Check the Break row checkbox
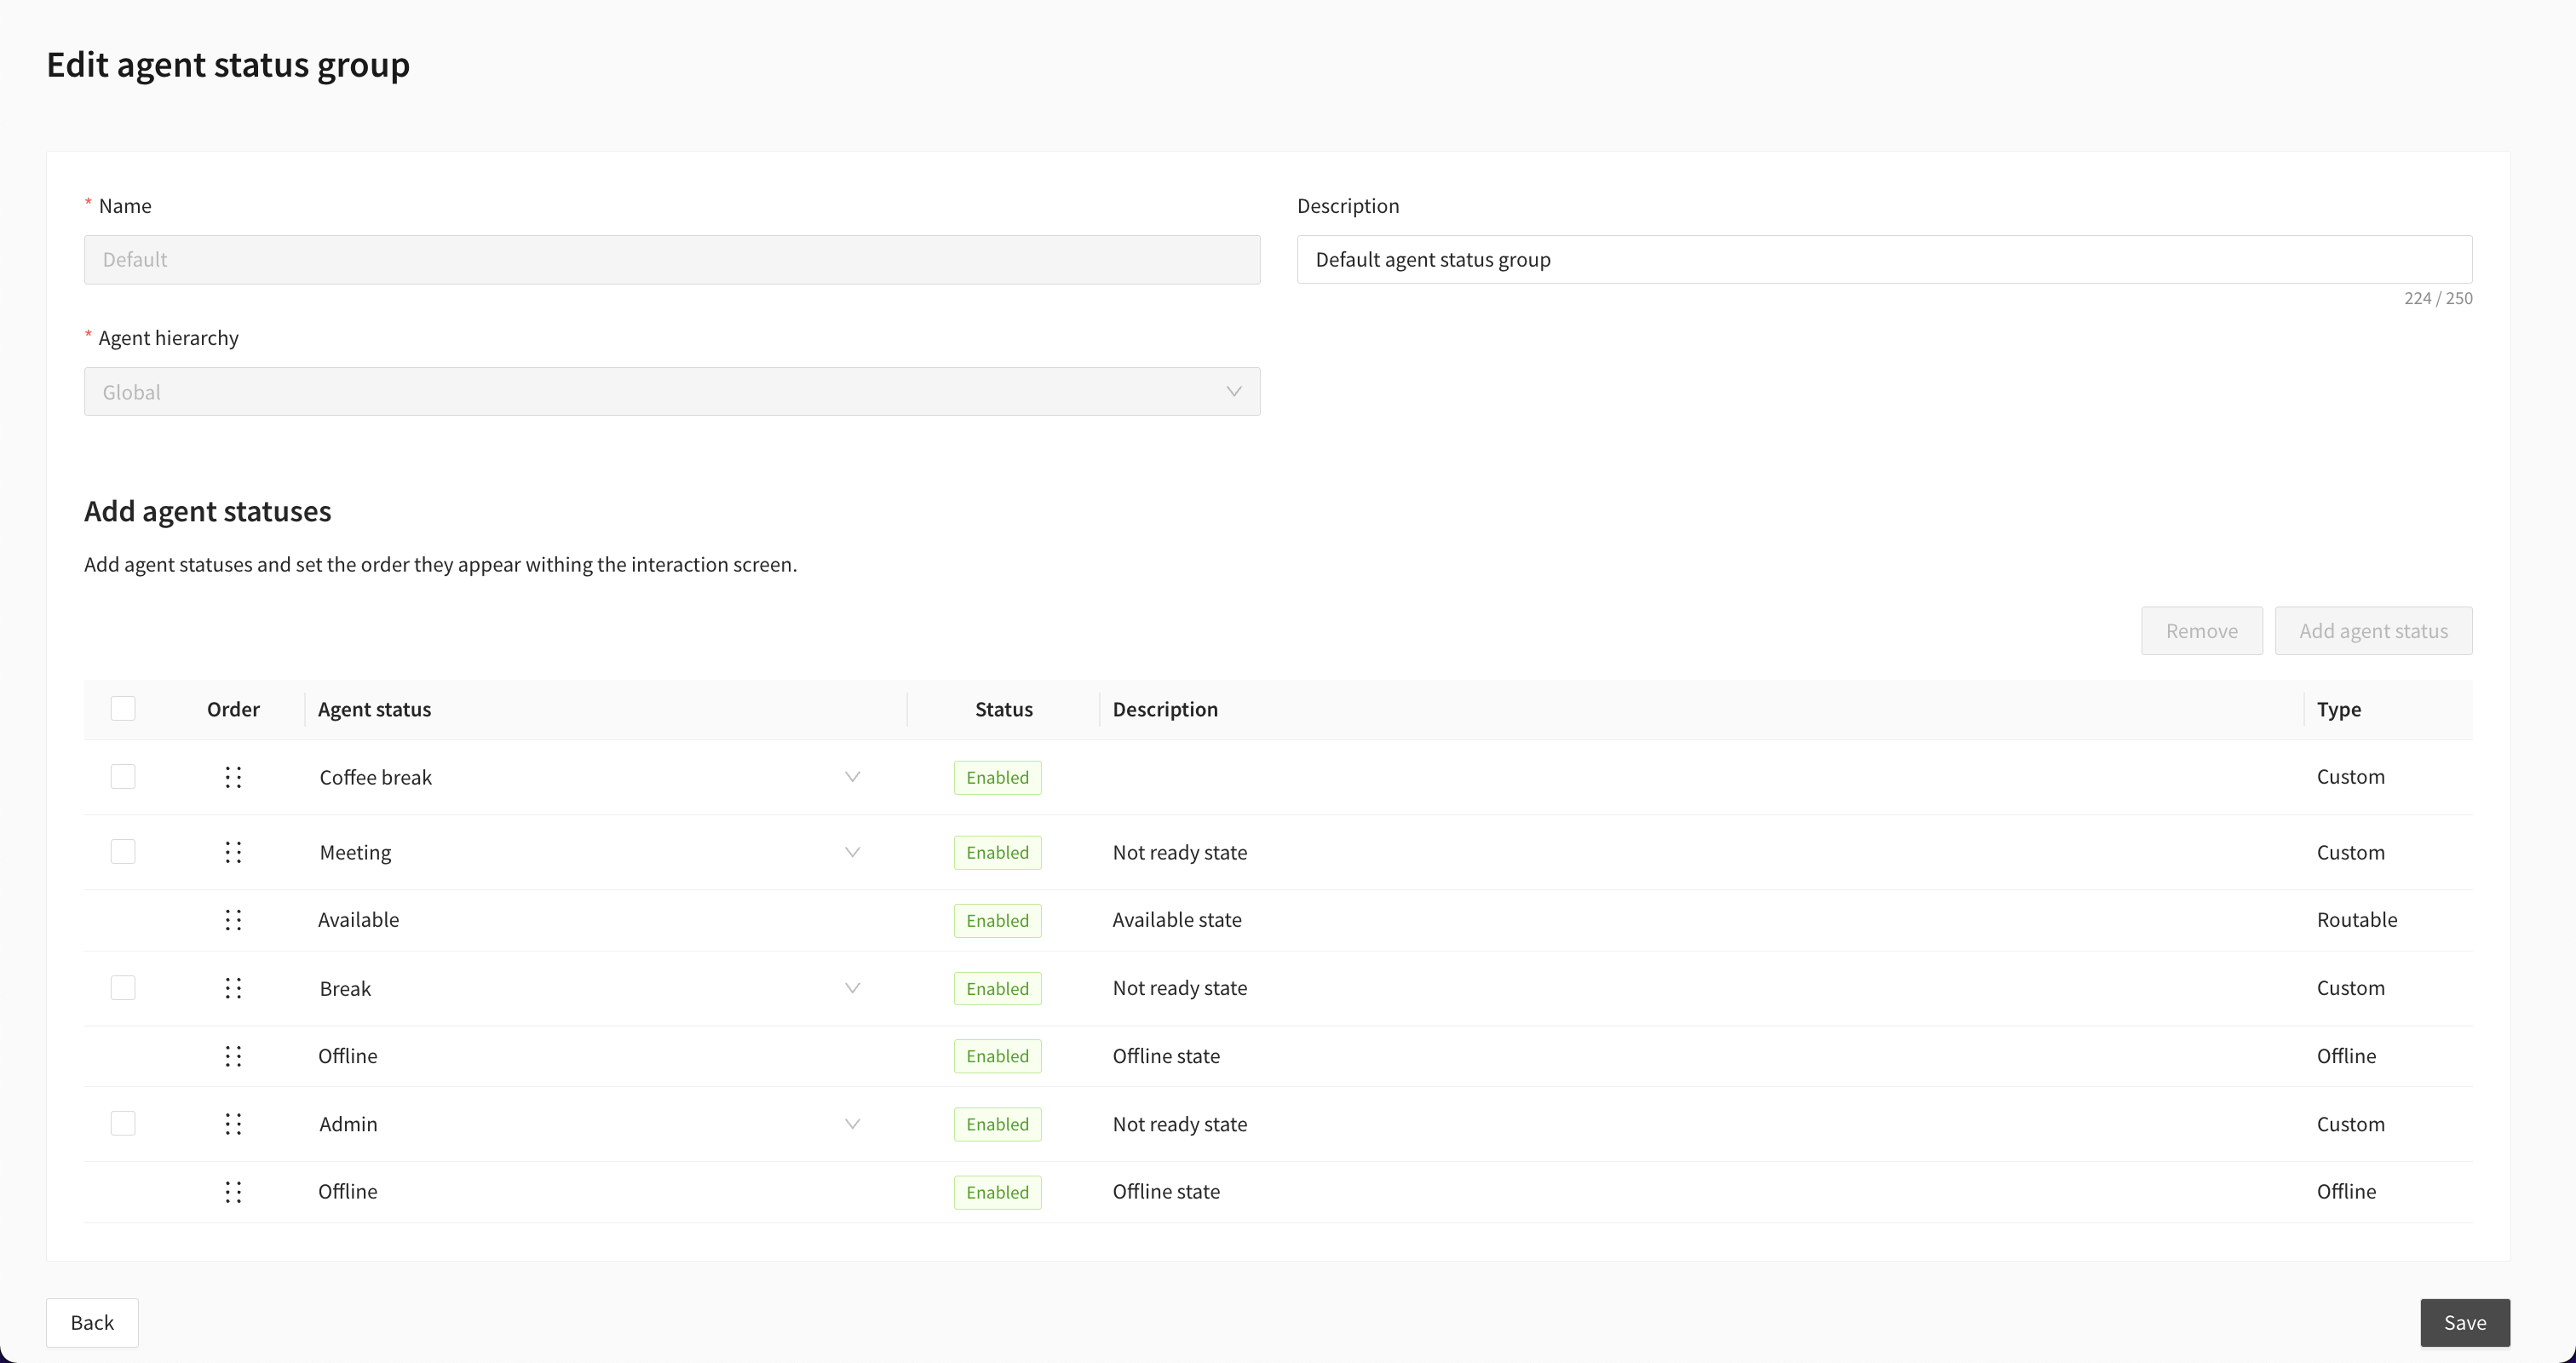Image resolution: width=2576 pixels, height=1363 pixels. click(123, 987)
